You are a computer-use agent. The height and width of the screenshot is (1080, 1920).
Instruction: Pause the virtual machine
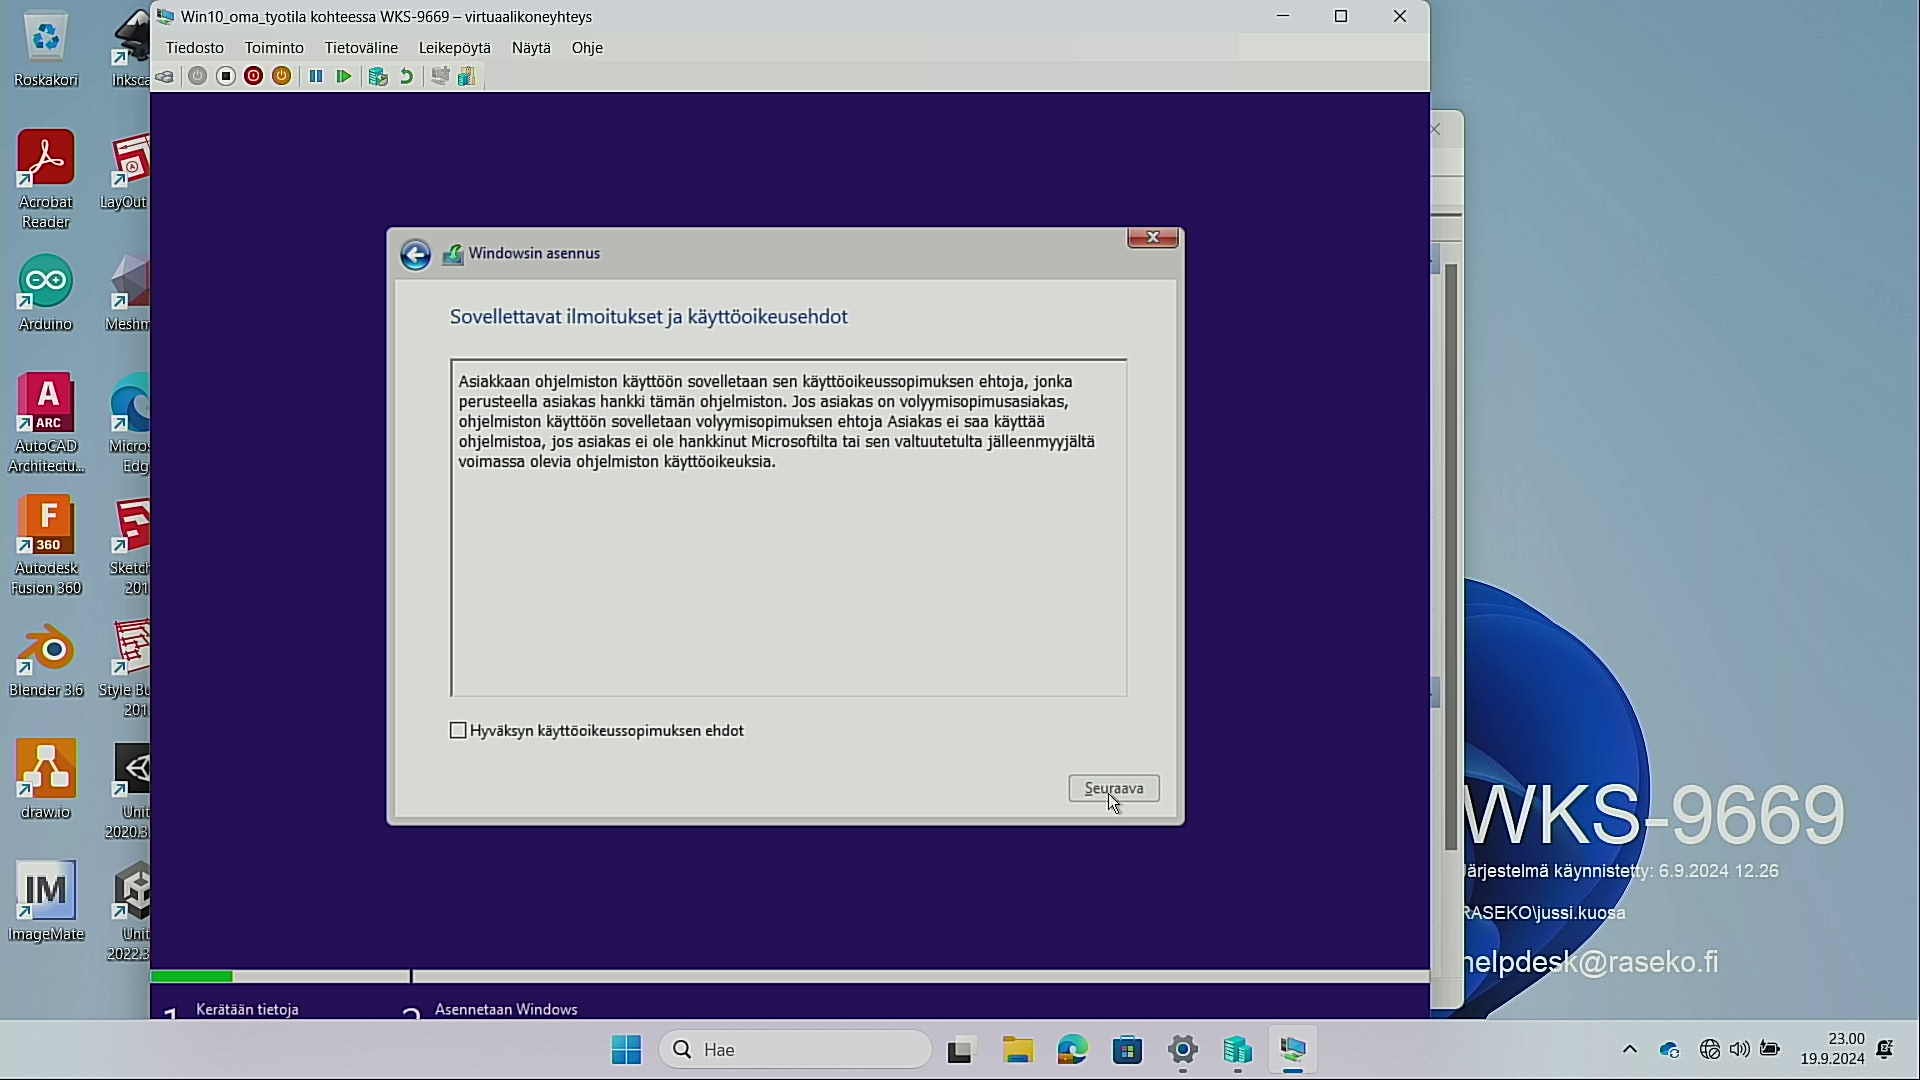(x=316, y=77)
